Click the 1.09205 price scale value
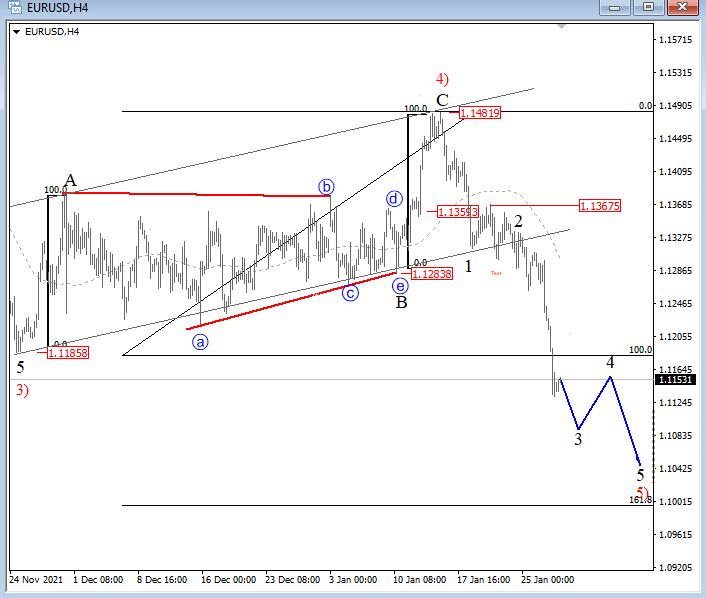 pyautogui.click(x=675, y=567)
